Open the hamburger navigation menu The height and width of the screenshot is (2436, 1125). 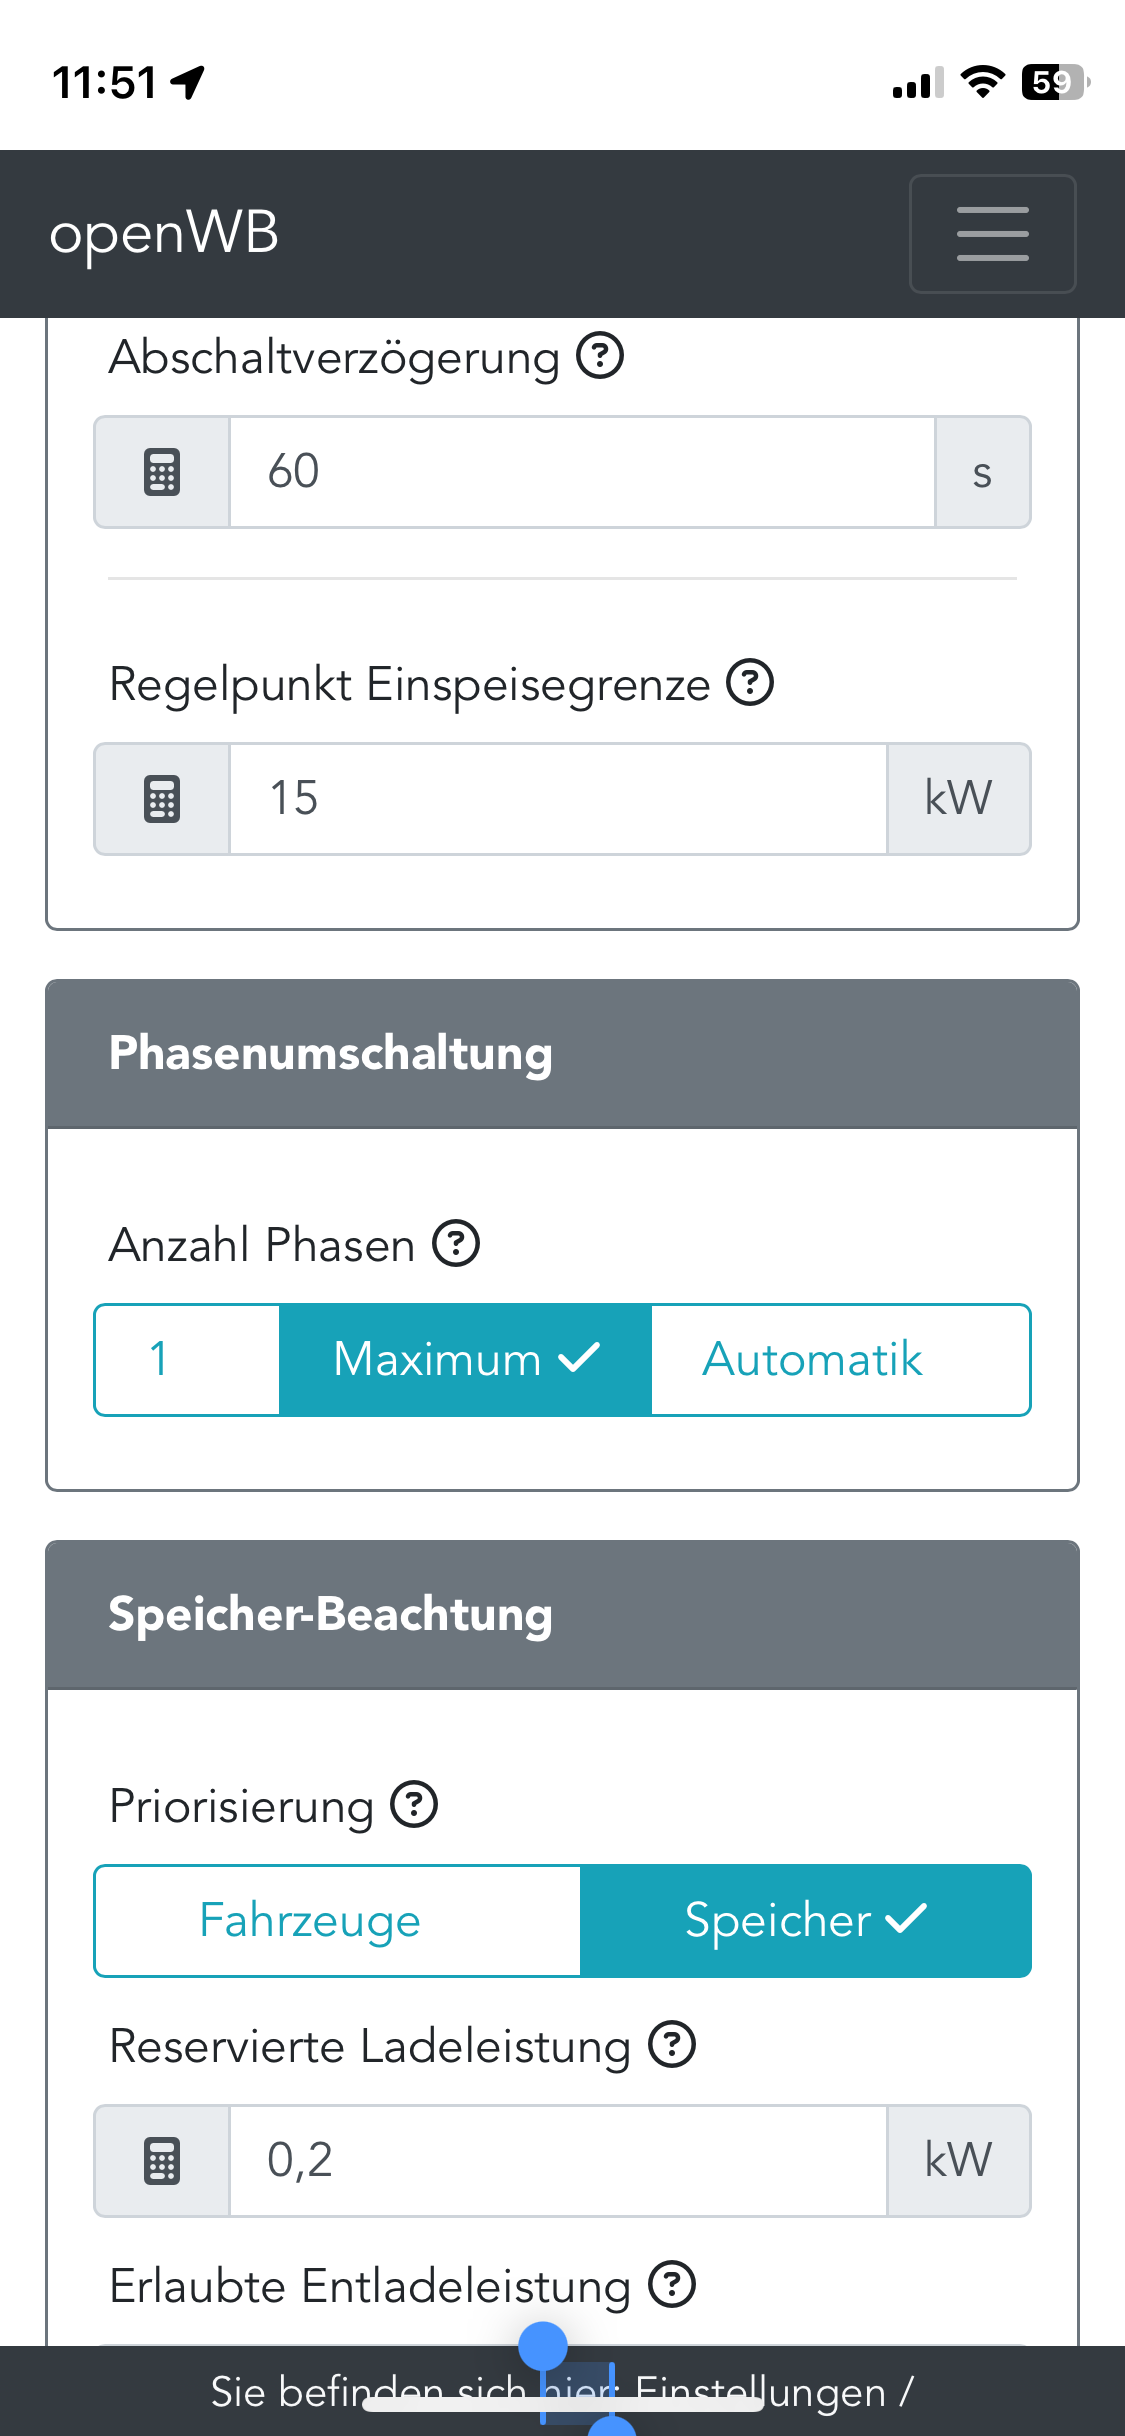pos(992,234)
